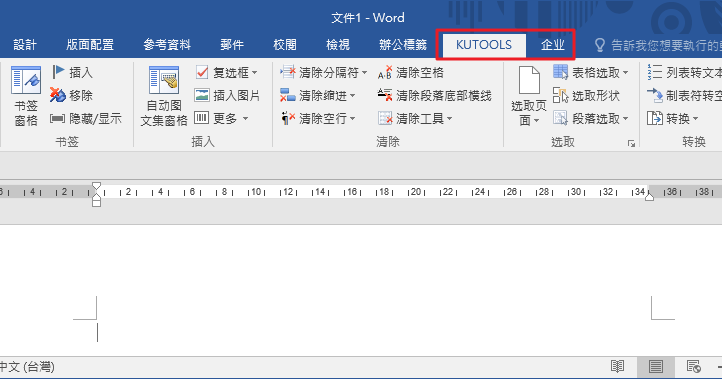The width and height of the screenshot is (722, 379).
Task: Click 清除段落底部横线 button
Action: pyautogui.click(x=434, y=95)
